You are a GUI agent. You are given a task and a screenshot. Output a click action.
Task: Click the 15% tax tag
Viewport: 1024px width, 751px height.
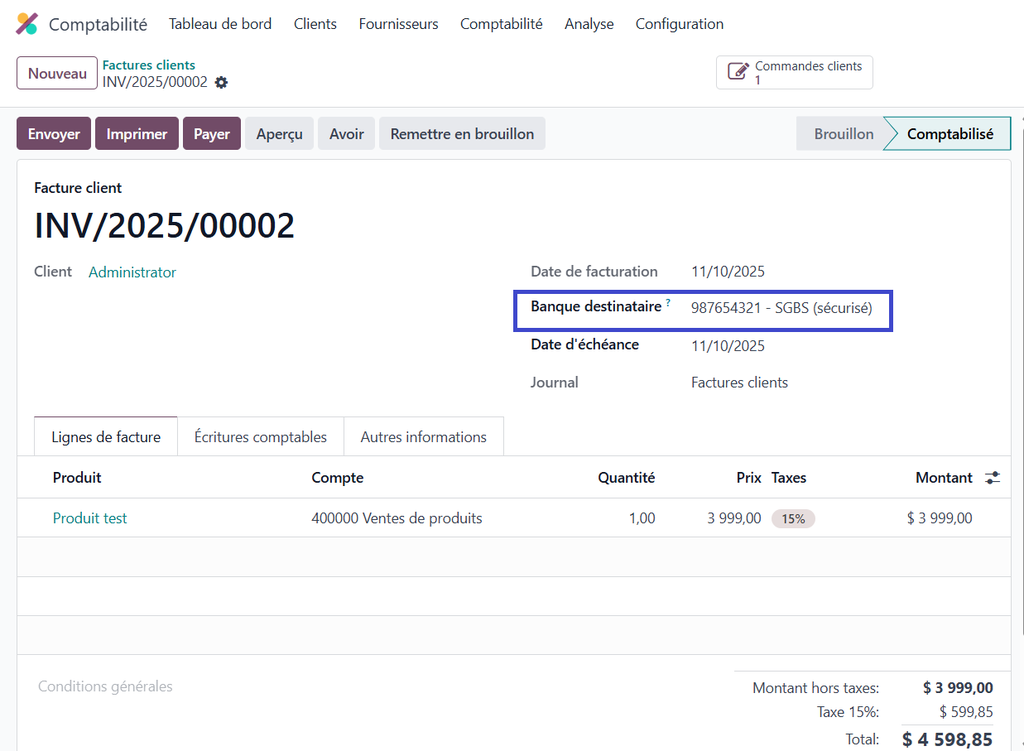point(793,519)
